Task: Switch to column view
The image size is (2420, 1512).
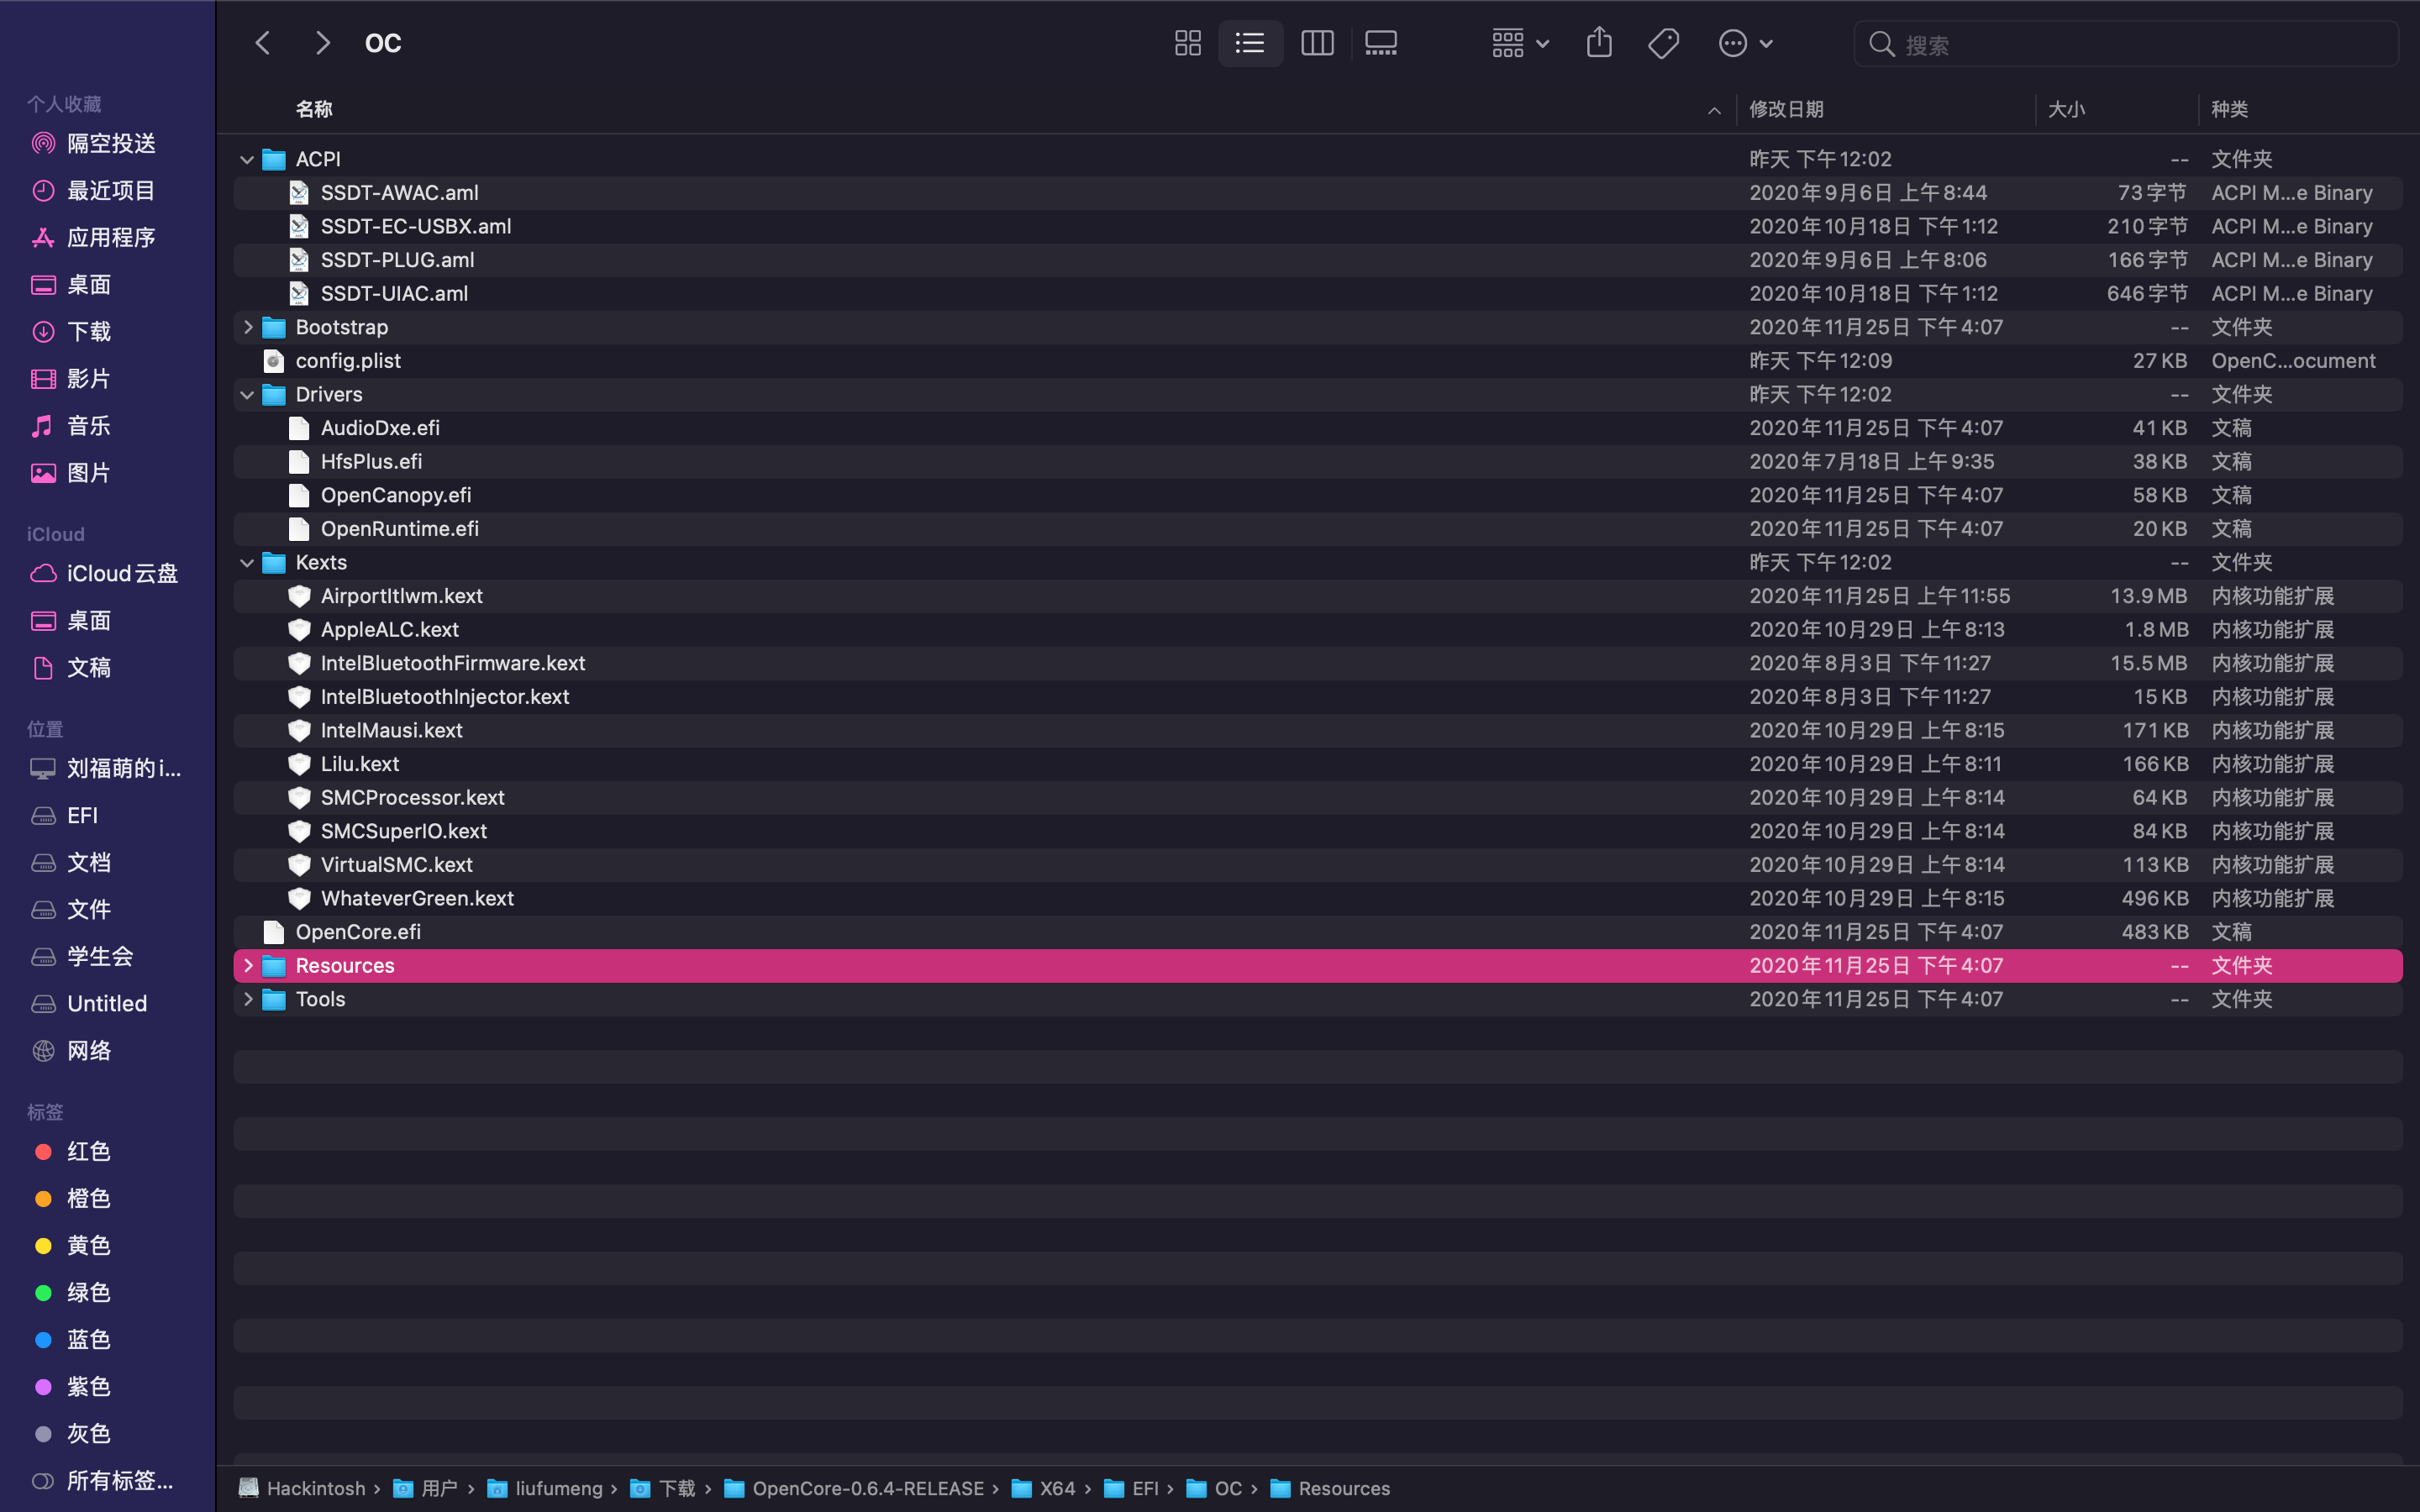Action: pyautogui.click(x=1317, y=43)
